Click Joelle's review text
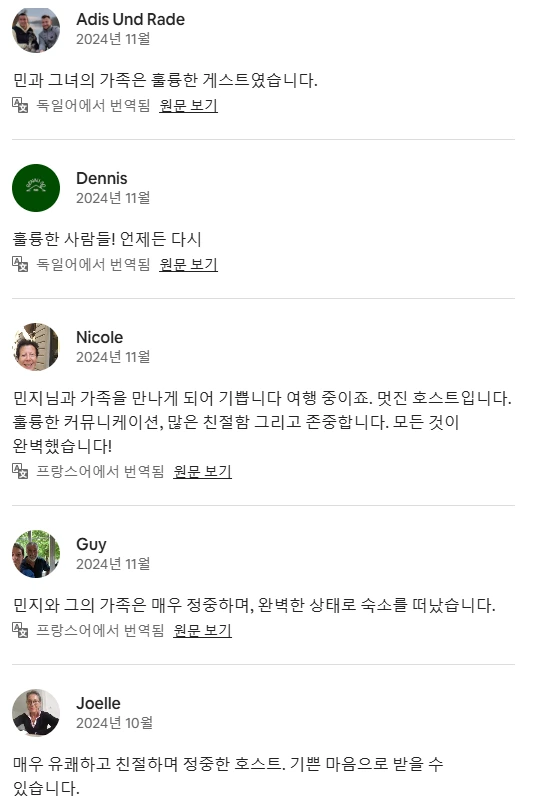This screenshot has width=538, height=802. coord(228,775)
